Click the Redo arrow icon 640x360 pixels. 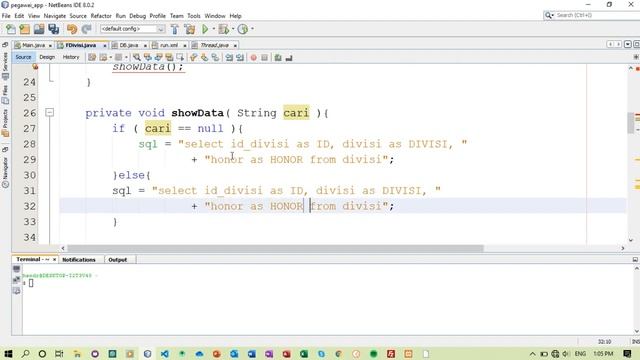(86, 29)
